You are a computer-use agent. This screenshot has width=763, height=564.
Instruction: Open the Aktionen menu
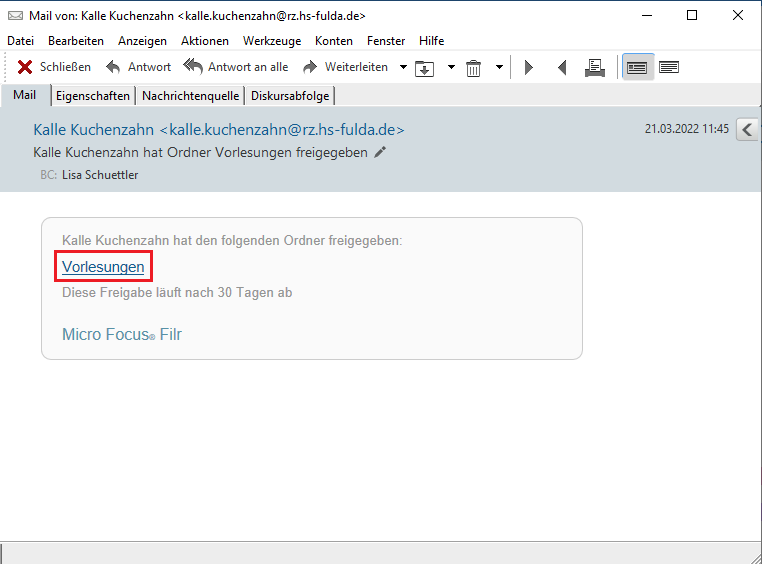[204, 41]
